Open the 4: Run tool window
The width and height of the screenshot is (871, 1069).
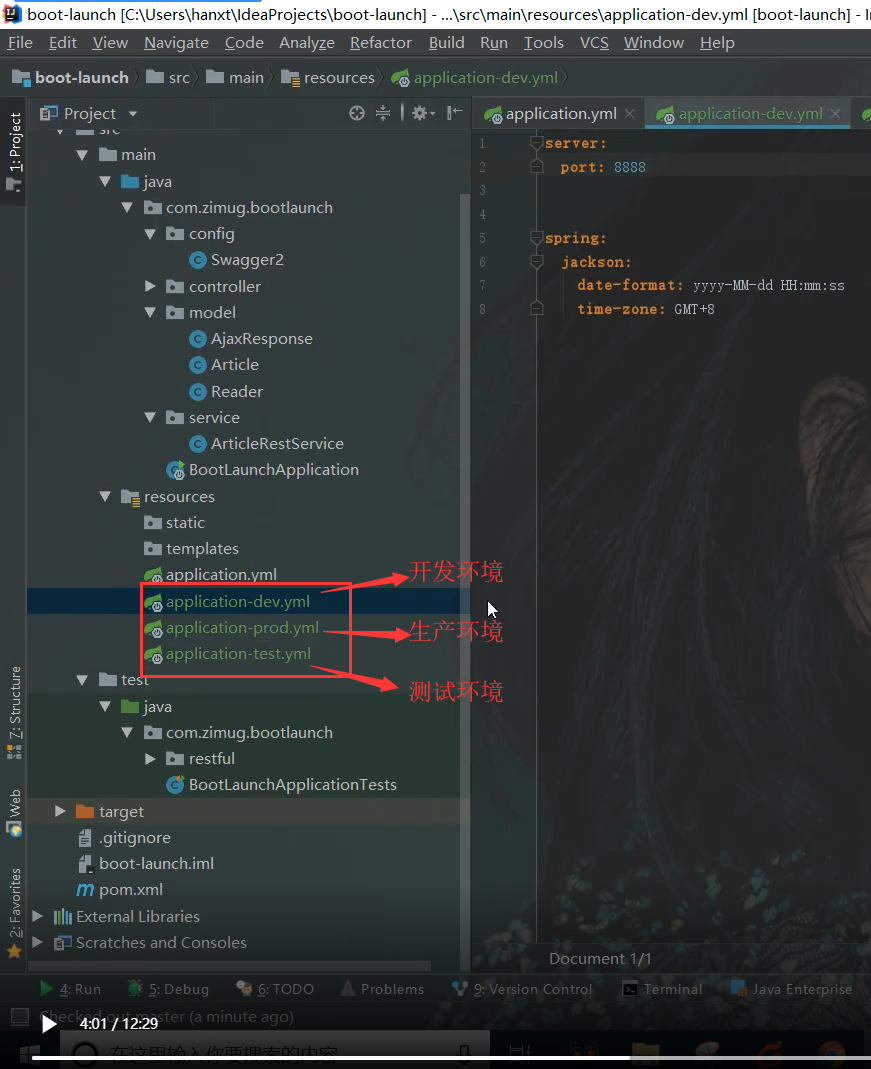point(70,989)
